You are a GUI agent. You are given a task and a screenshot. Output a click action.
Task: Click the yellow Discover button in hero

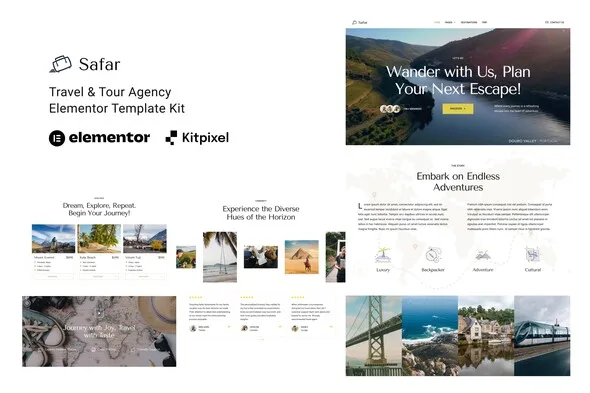[458, 109]
